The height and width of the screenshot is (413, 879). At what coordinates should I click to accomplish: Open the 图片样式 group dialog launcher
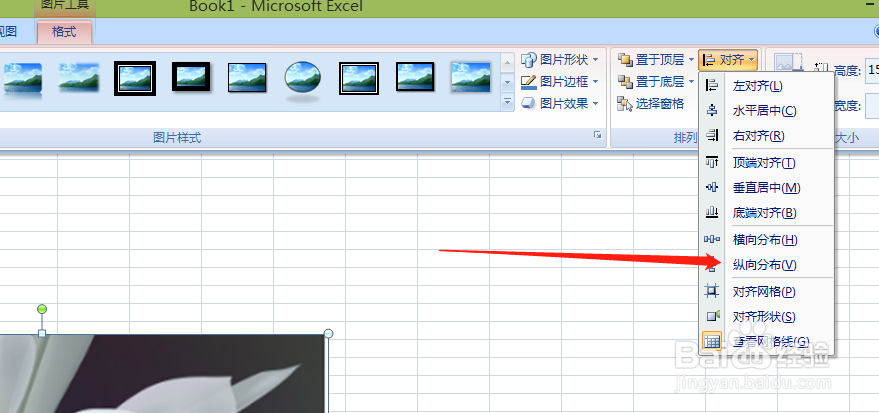pos(598,135)
